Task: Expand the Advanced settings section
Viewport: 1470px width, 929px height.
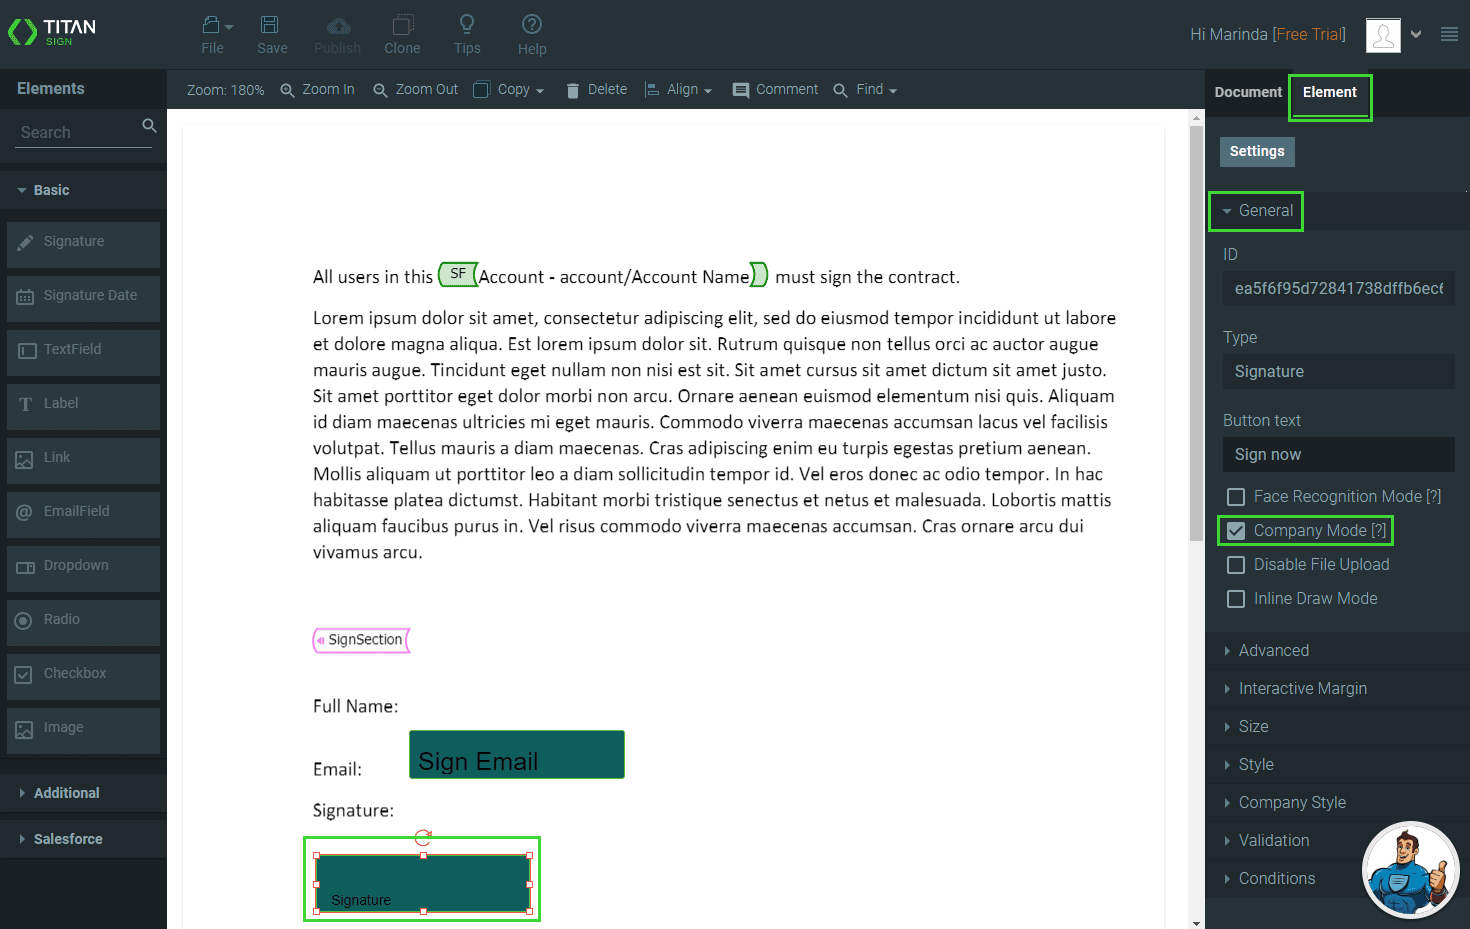Action: point(1273,651)
